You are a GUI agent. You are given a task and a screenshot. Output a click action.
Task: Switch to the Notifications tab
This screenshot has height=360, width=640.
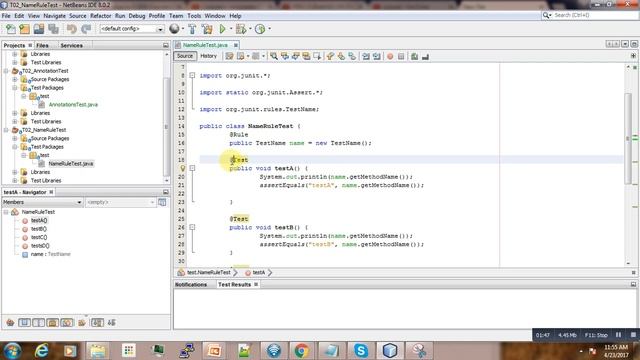[x=191, y=284]
